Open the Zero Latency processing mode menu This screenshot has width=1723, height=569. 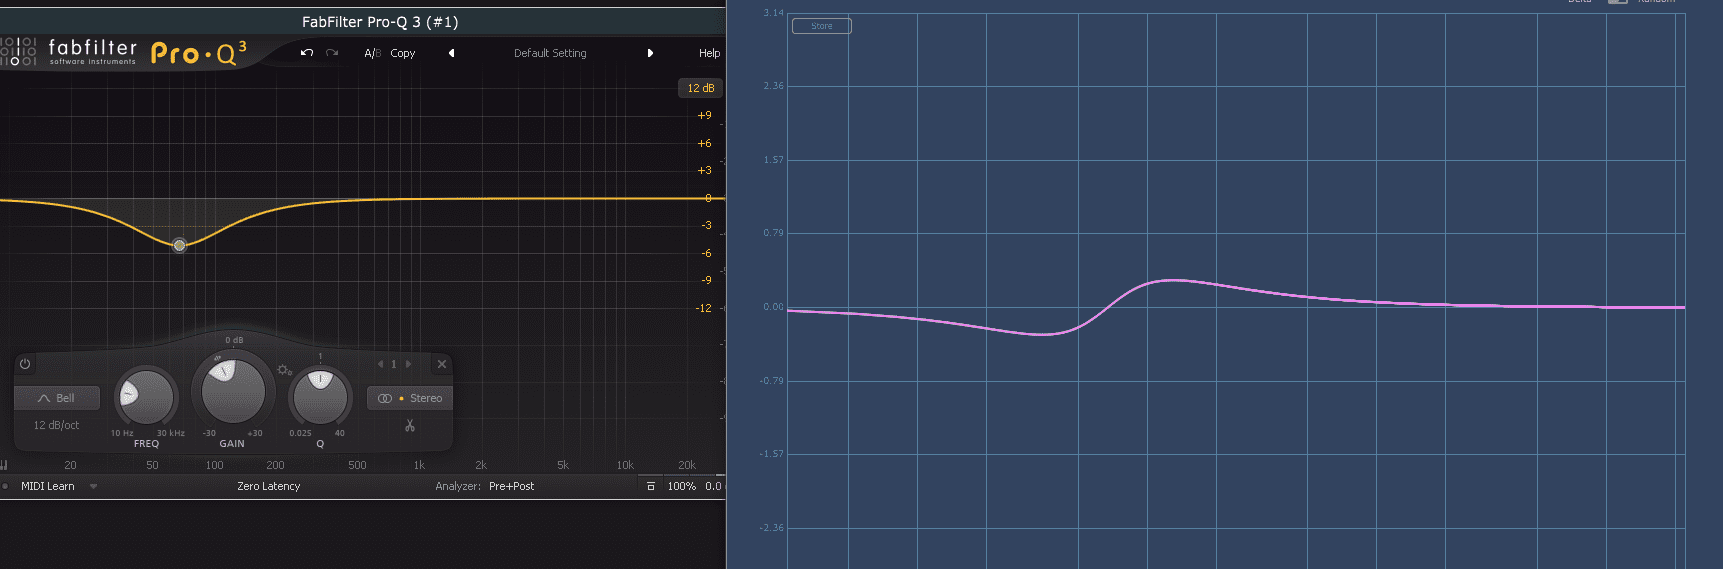269,486
